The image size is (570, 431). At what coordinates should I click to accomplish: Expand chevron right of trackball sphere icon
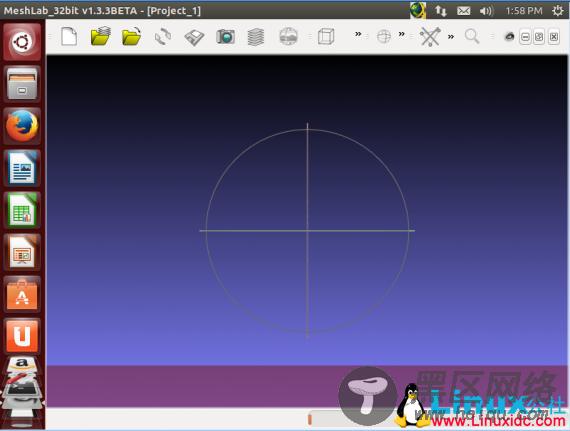[401, 34]
